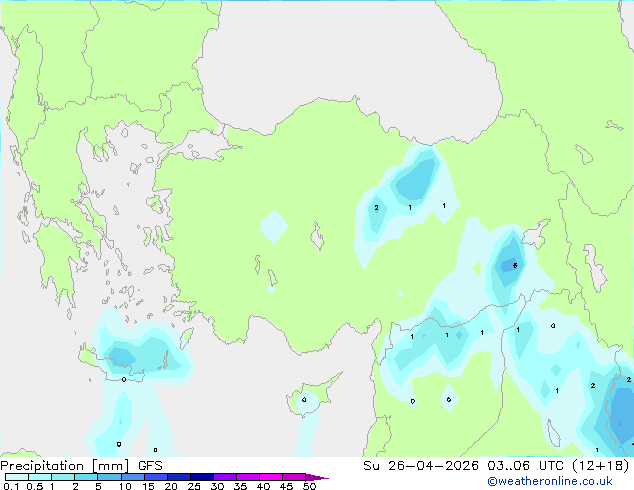Click the legend tick label '0.1'
Image resolution: width=634 pixels, height=490 pixels.
pyautogui.click(x=11, y=486)
